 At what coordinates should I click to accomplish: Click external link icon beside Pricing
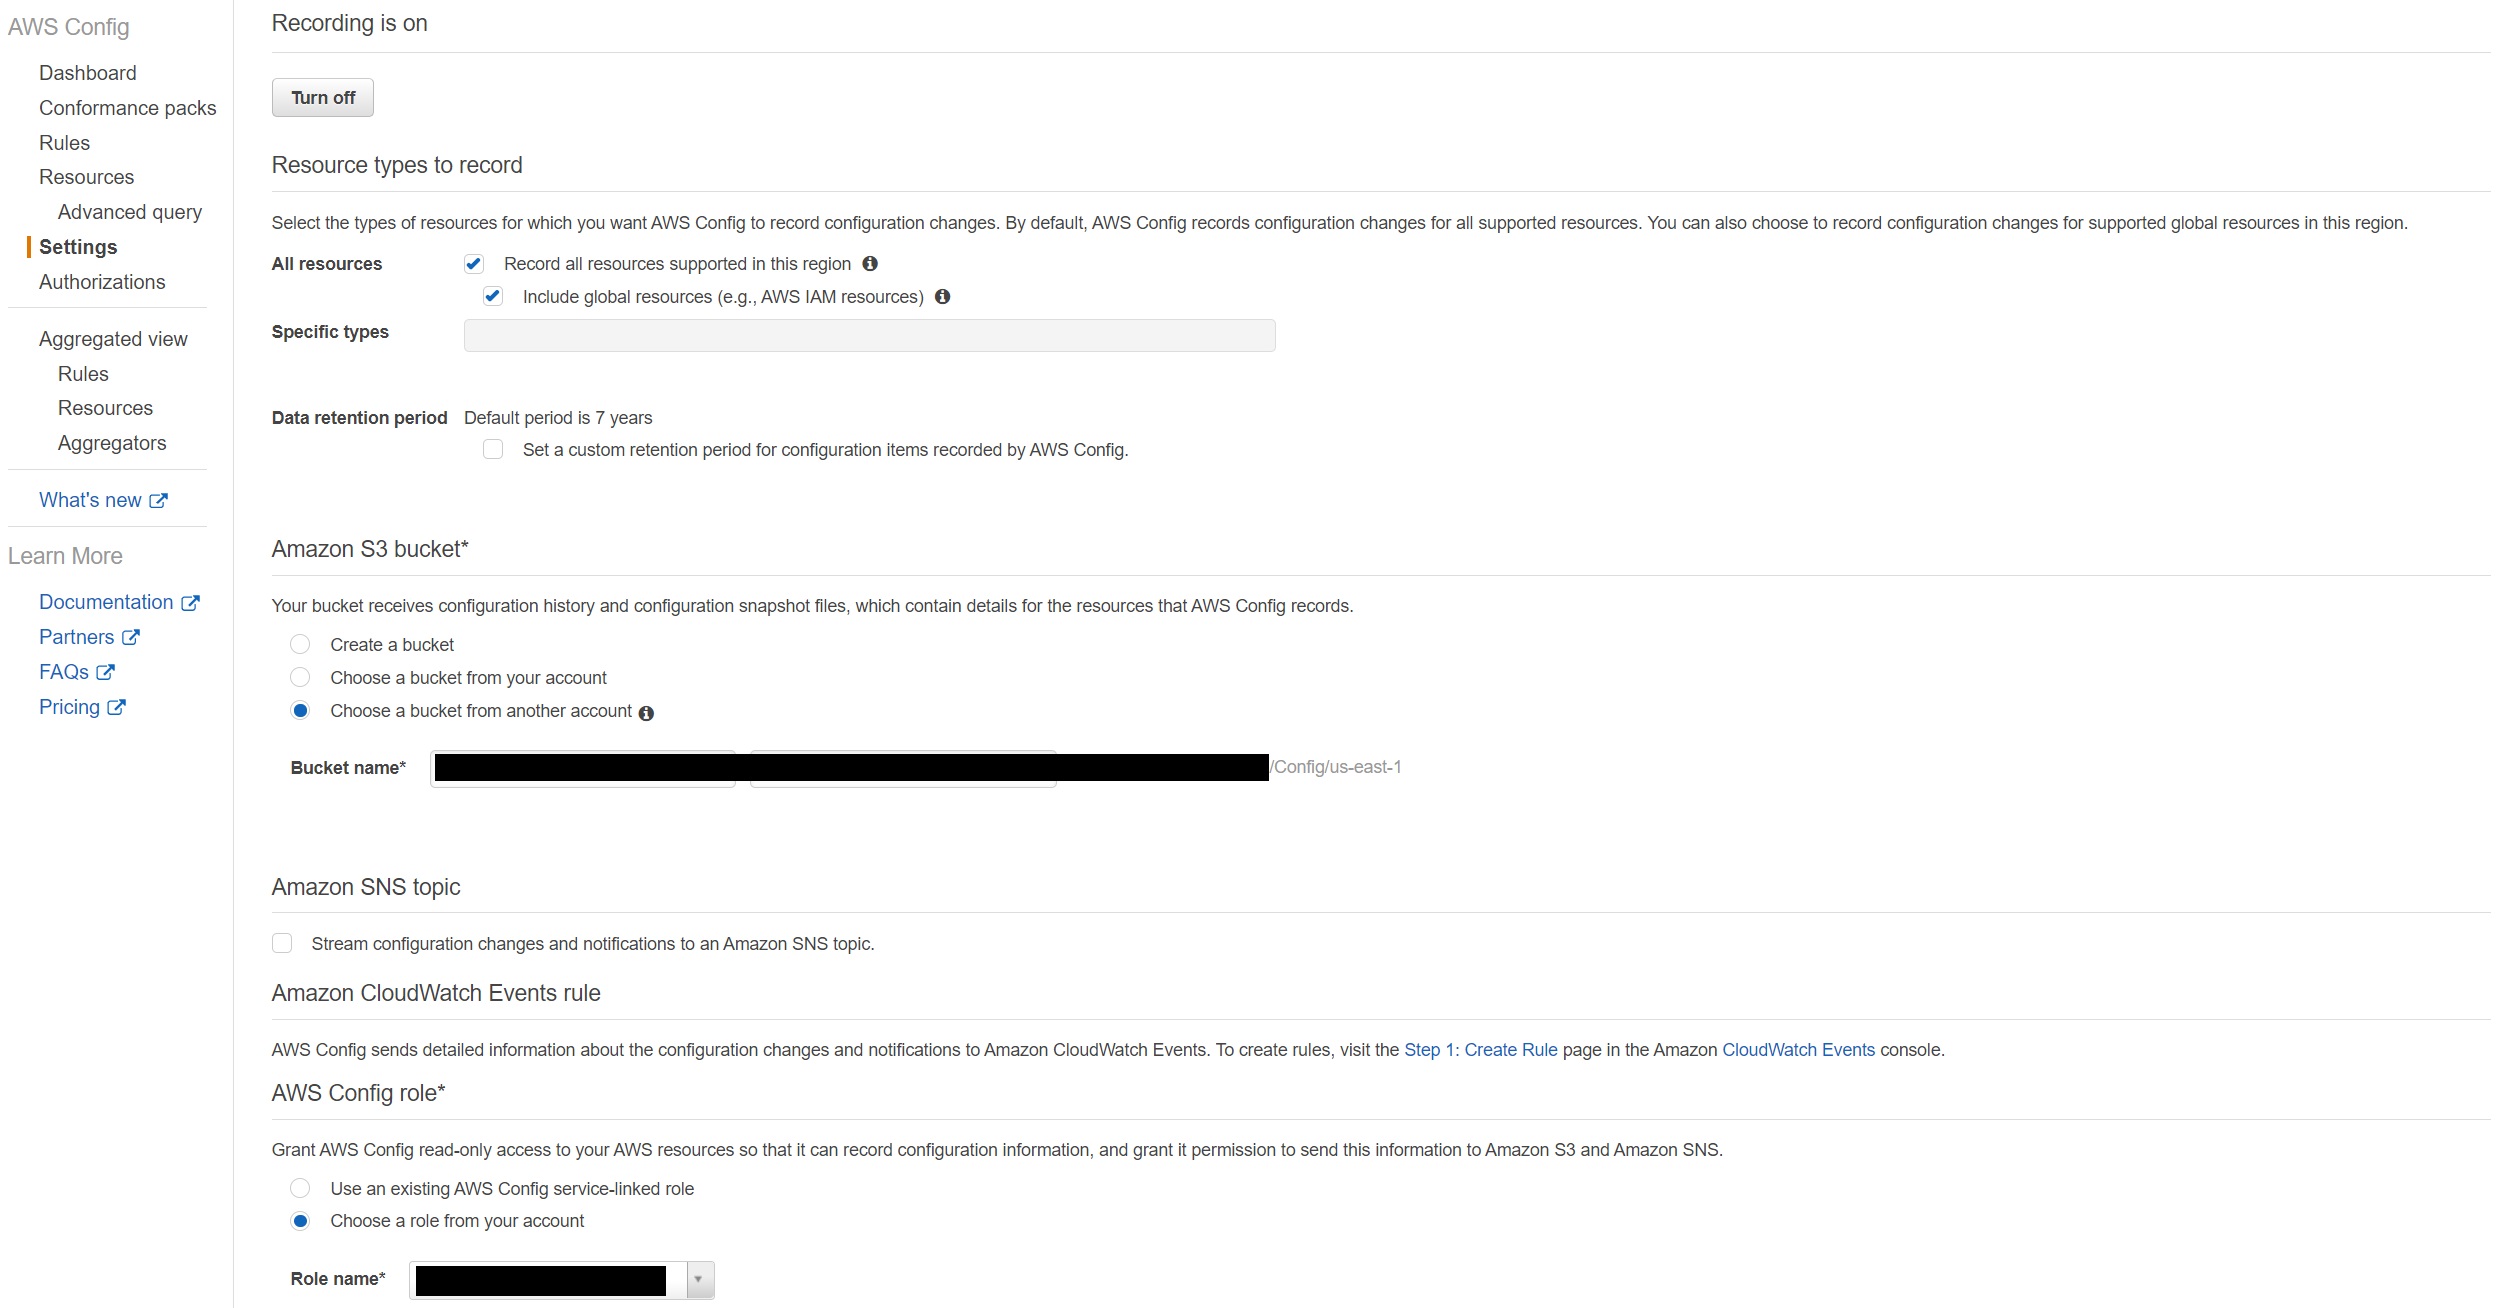click(x=116, y=708)
